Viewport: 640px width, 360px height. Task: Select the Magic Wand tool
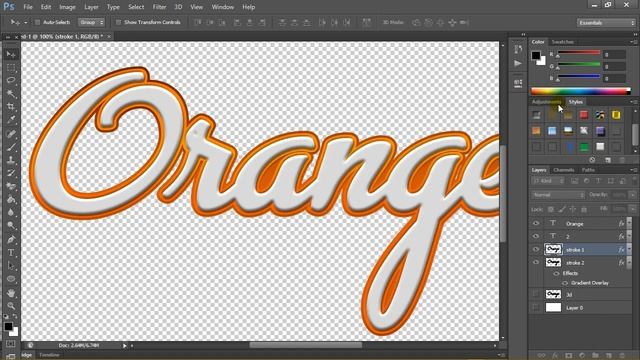pos(11,93)
